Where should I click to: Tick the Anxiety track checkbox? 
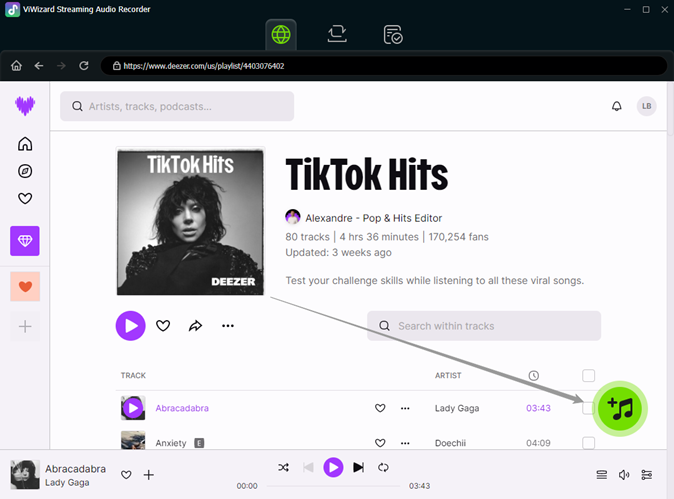click(x=588, y=443)
